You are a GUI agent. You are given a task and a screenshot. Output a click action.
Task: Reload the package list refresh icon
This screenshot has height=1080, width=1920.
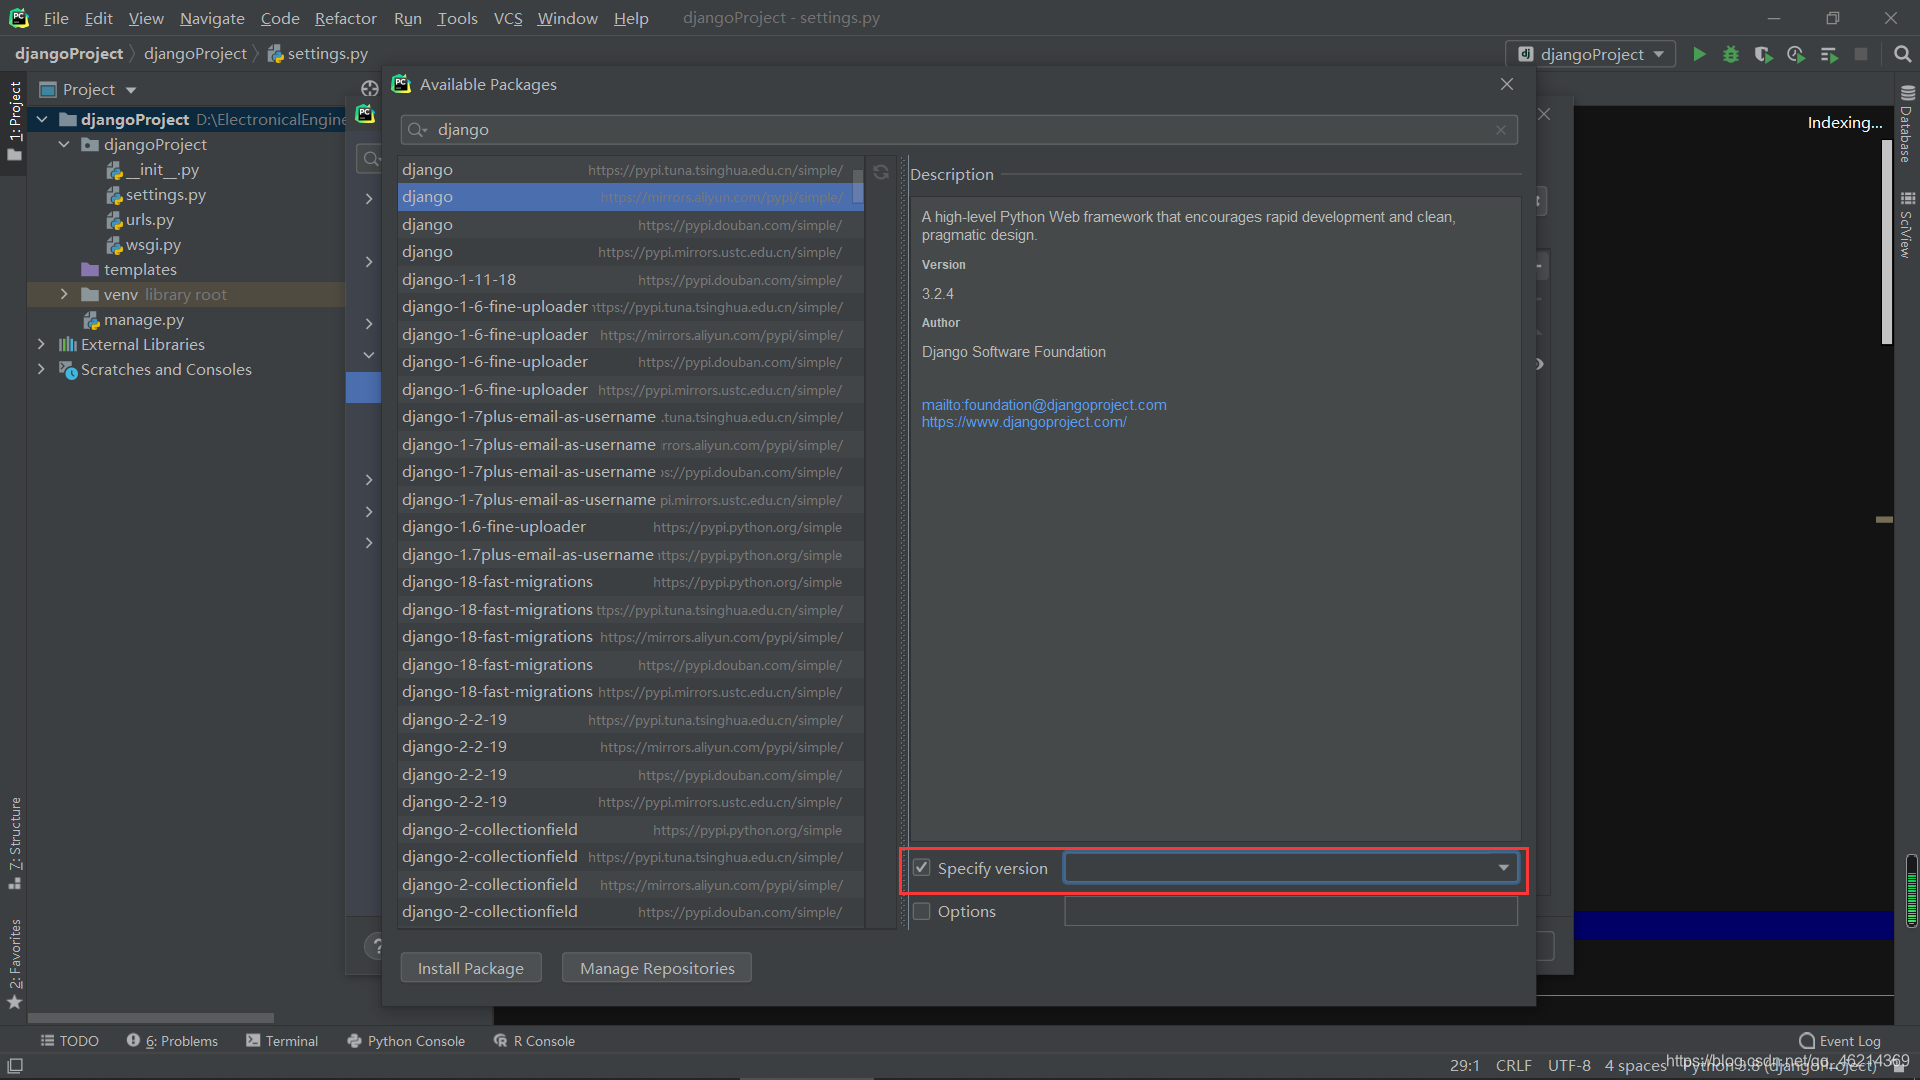[881, 172]
